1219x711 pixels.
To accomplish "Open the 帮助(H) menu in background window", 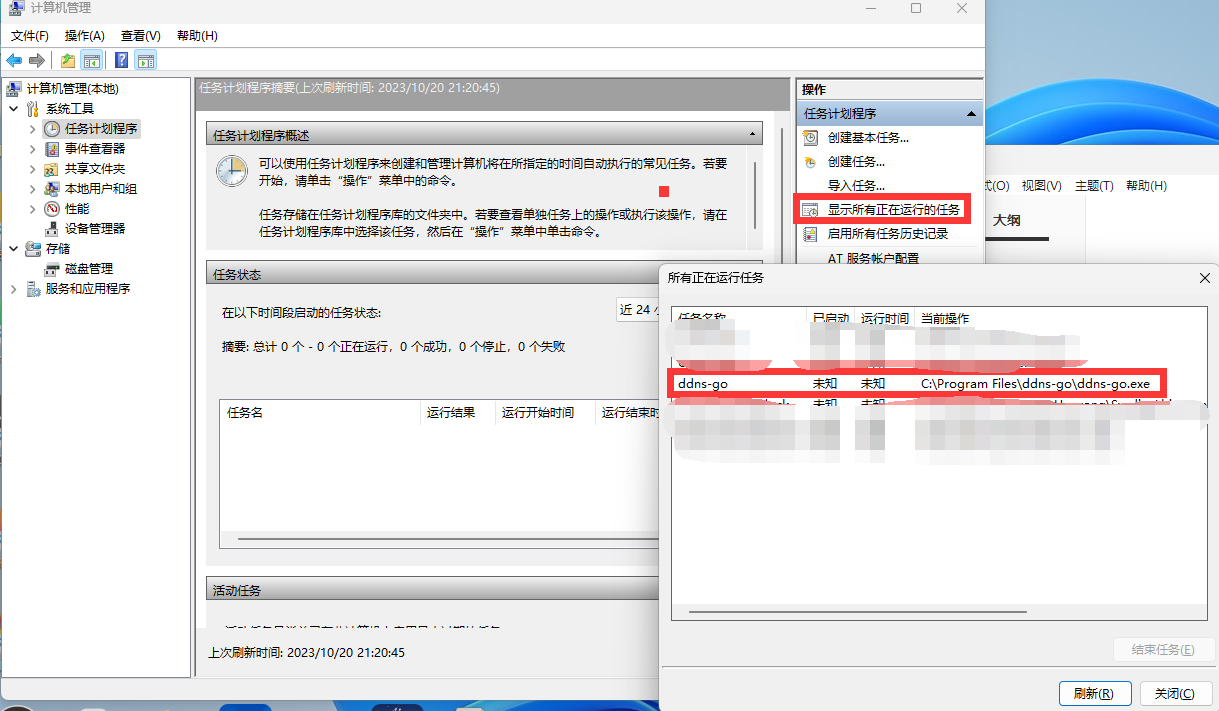I will [1147, 186].
